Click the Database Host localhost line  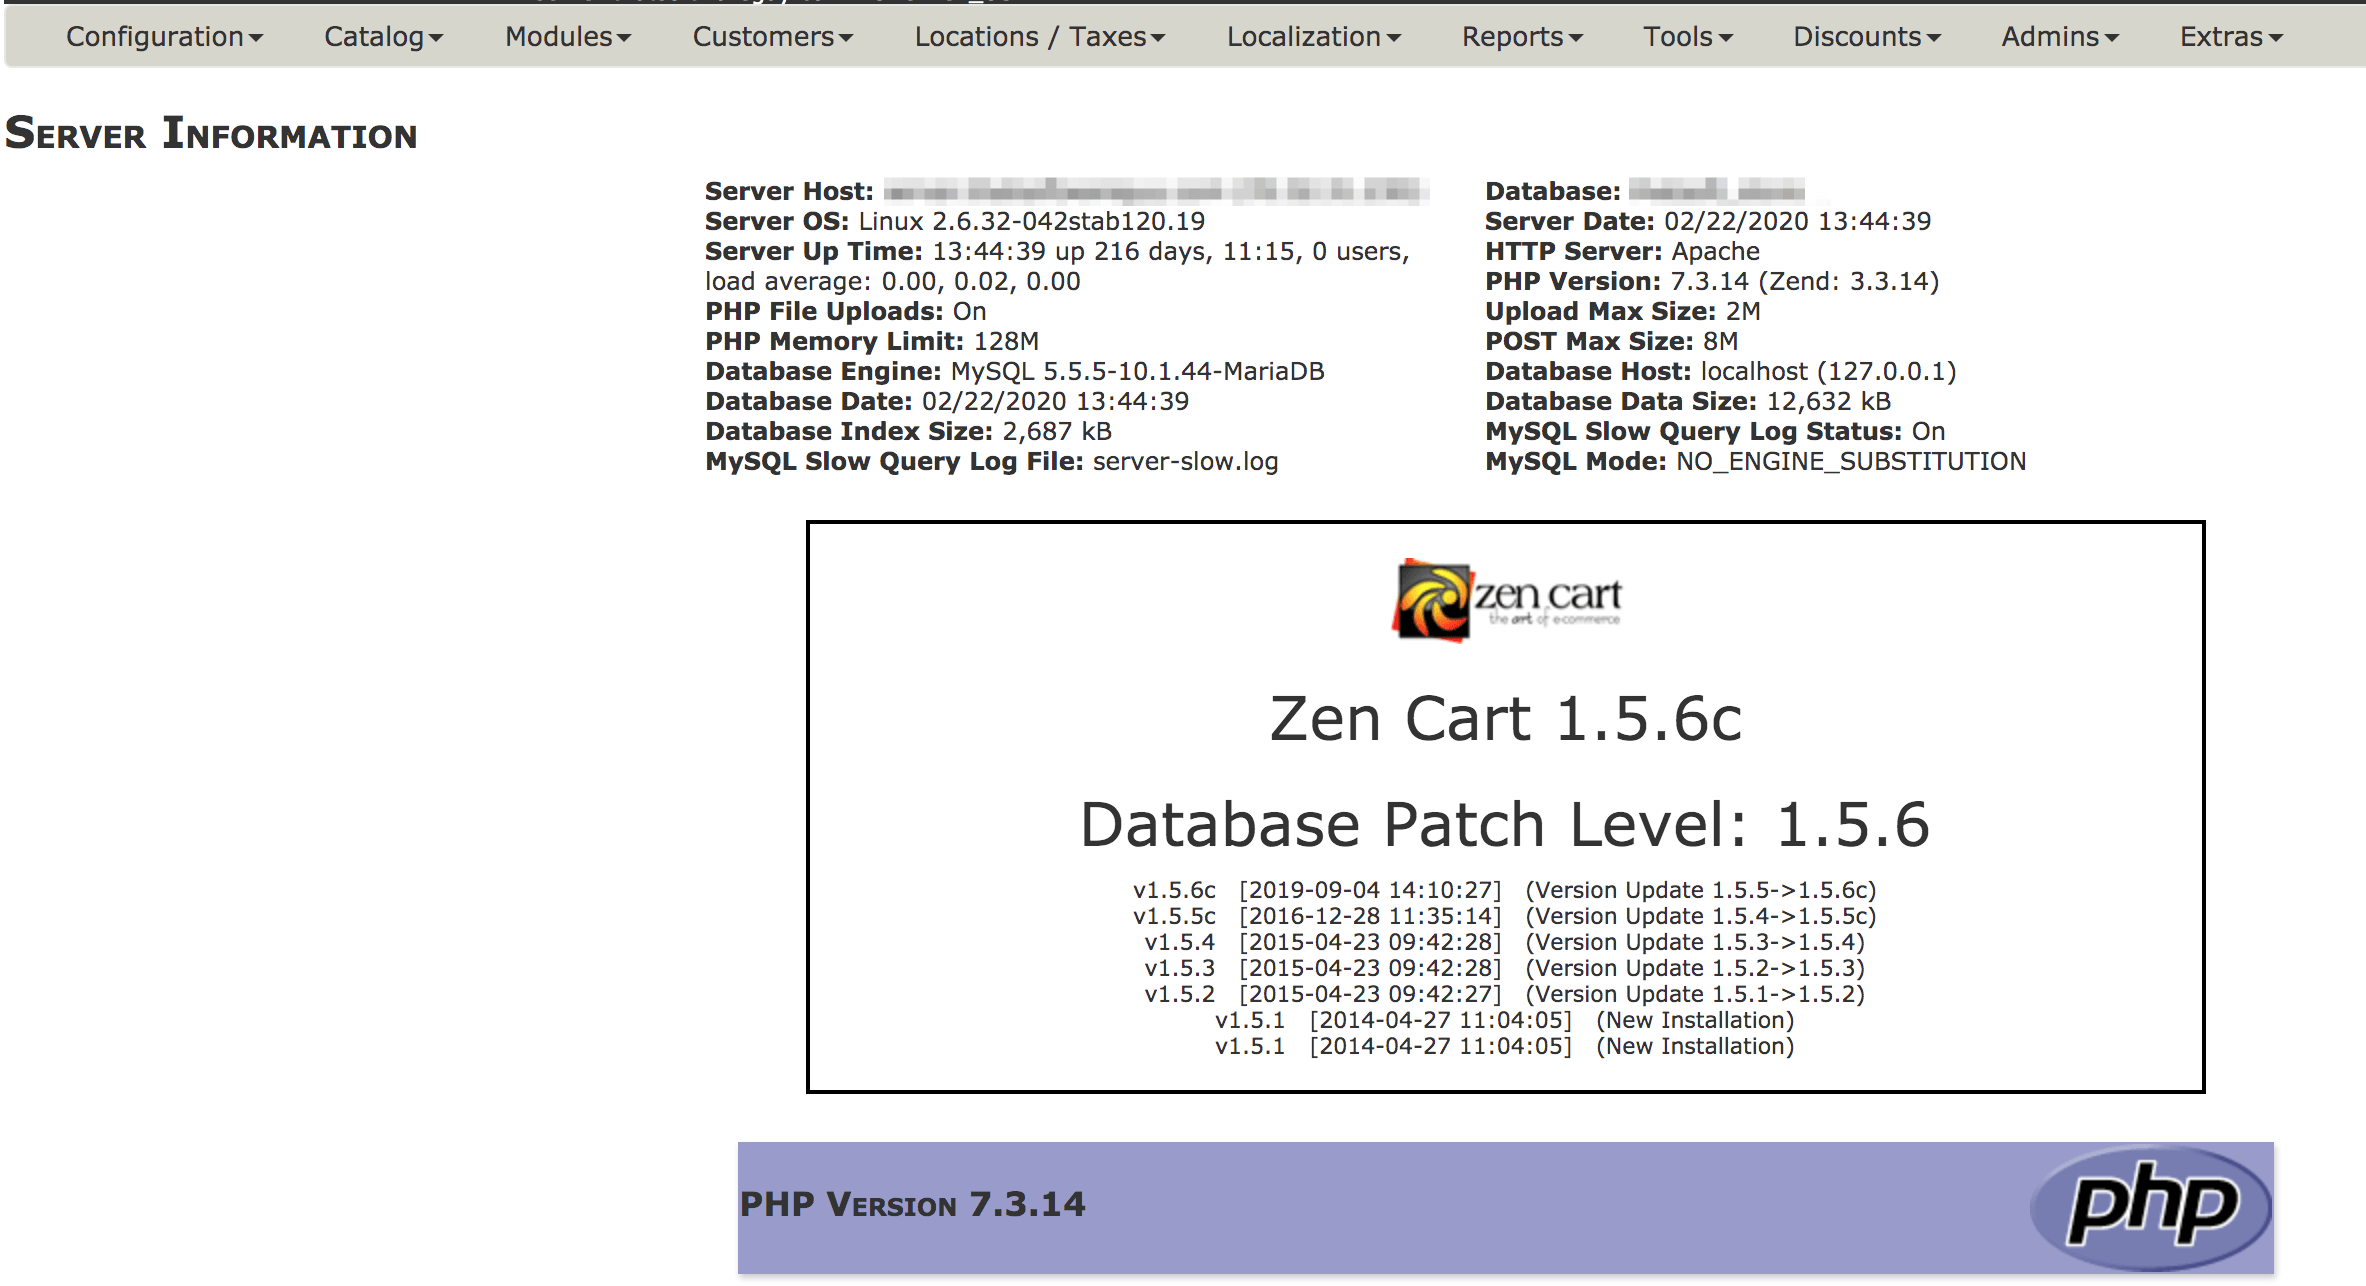coord(1721,371)
